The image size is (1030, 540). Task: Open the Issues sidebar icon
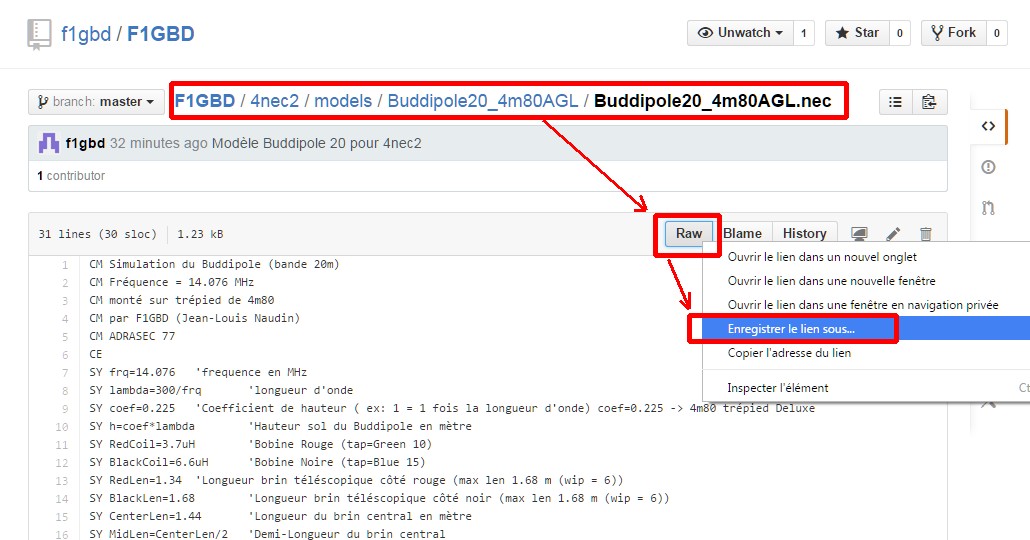click(x=988, y=167)
